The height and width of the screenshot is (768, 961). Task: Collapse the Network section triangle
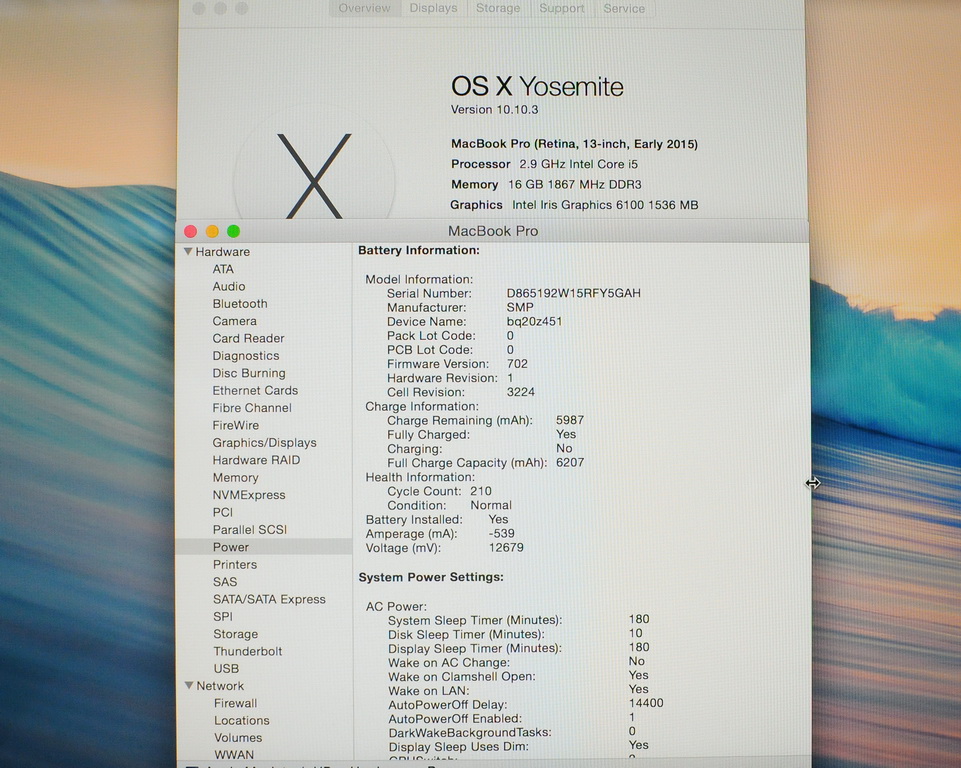tap(189, 685)
